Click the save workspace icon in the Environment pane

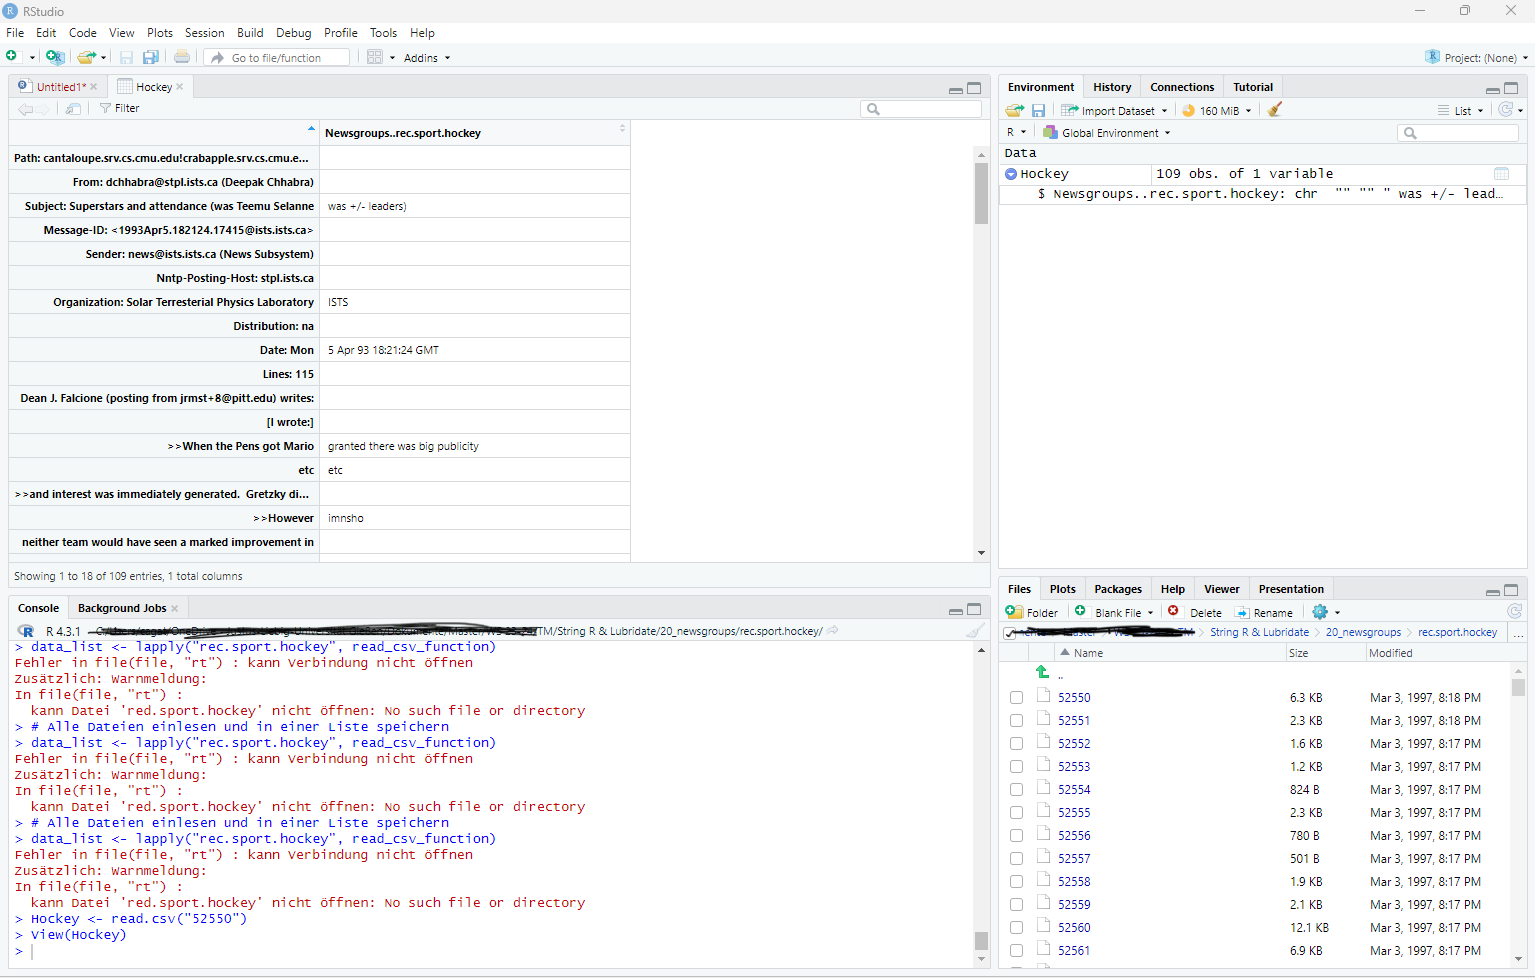coord(1038,111)
